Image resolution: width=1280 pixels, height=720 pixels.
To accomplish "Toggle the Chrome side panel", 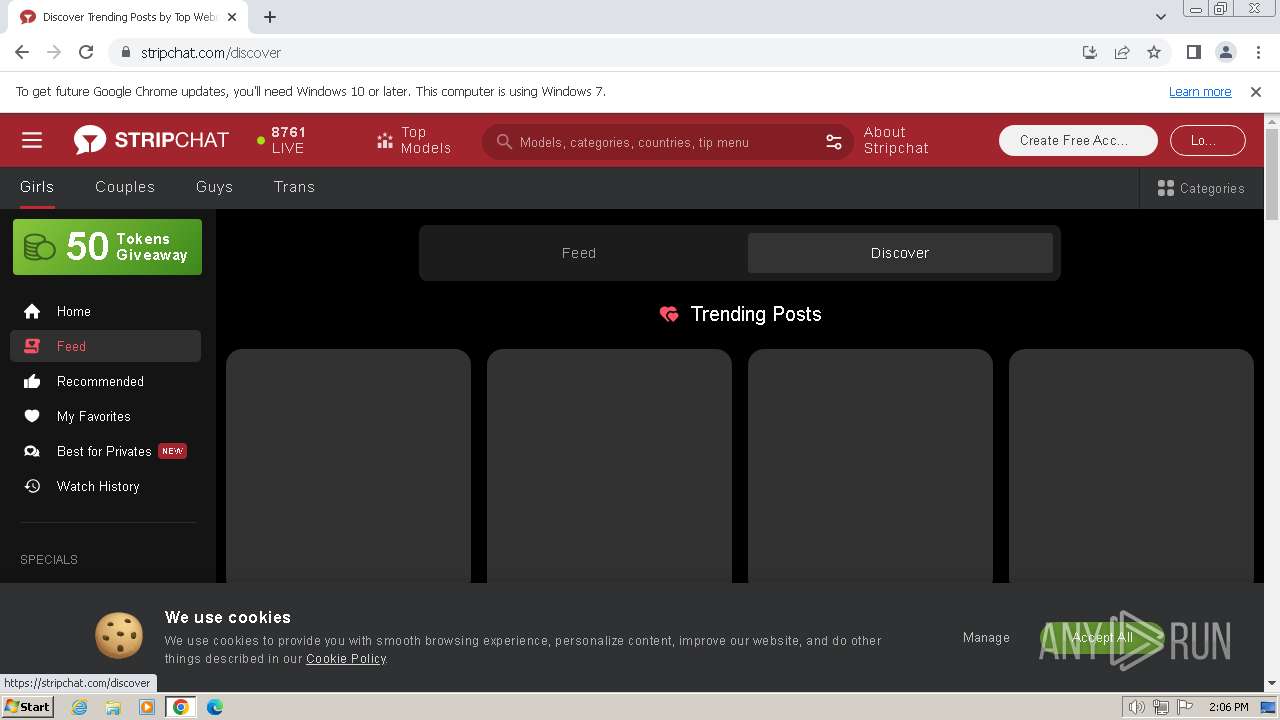I will coord(1194,52).
